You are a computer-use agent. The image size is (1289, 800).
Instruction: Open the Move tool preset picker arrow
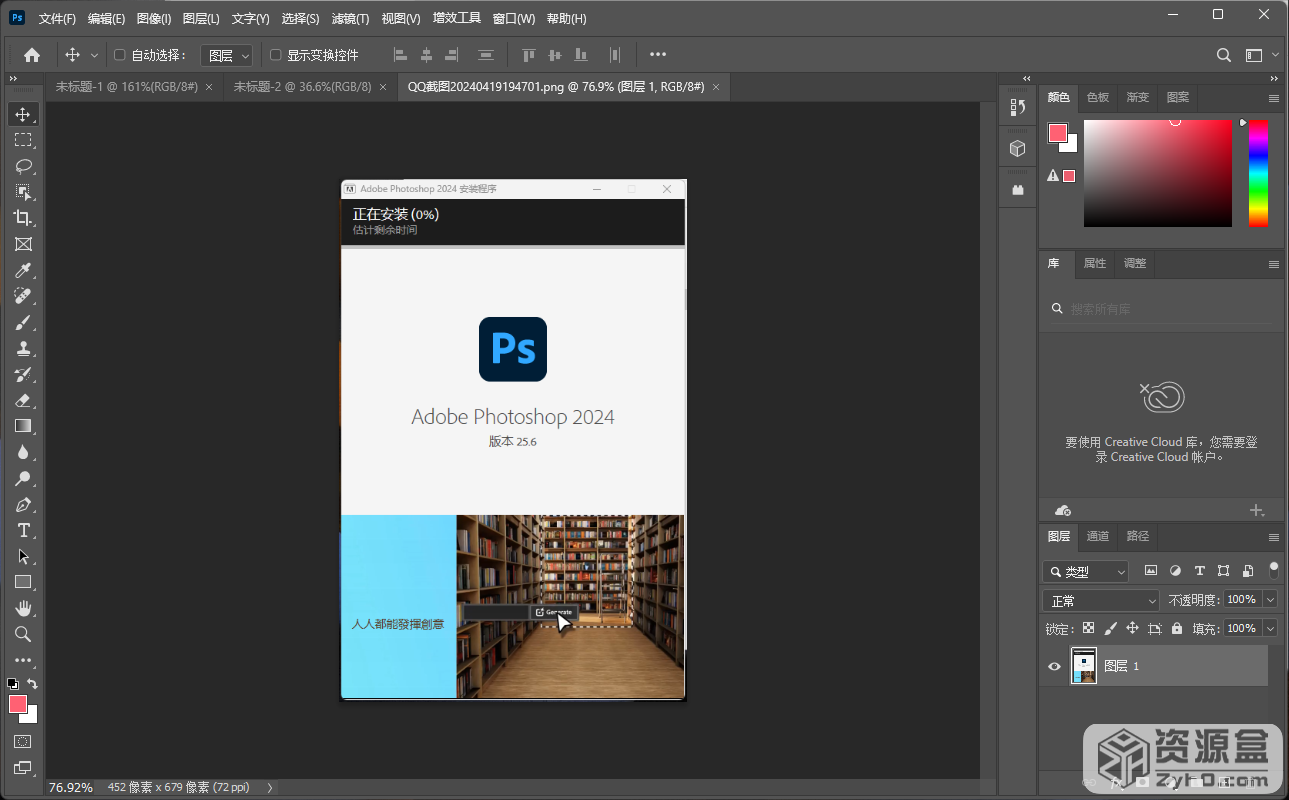(95, 55)
